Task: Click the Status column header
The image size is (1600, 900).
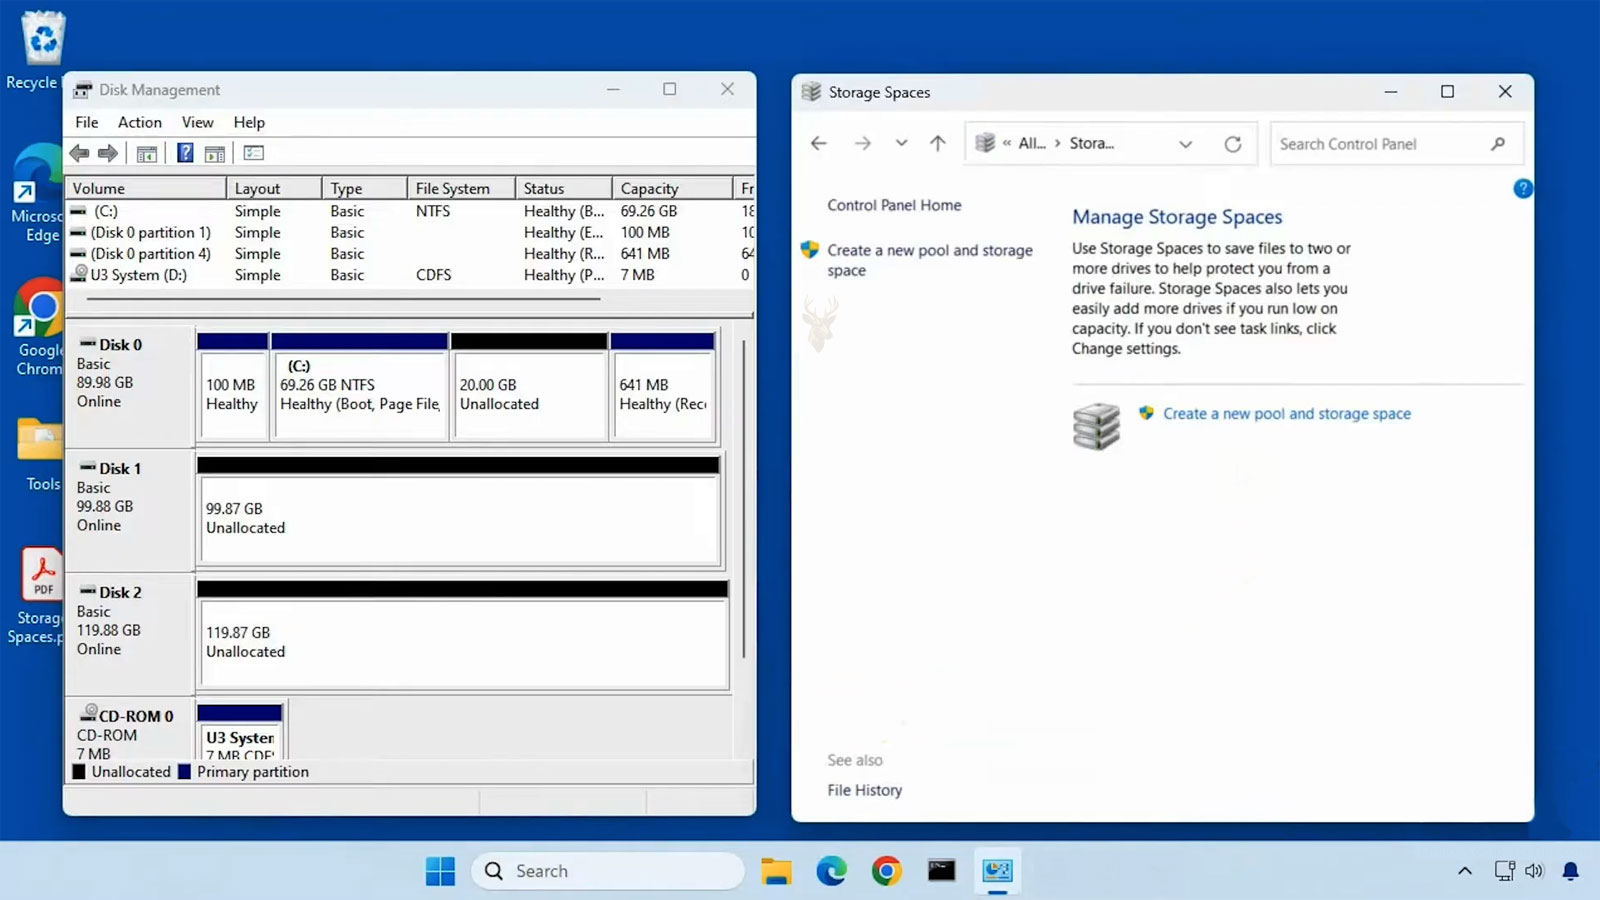Action: [563, 188]
